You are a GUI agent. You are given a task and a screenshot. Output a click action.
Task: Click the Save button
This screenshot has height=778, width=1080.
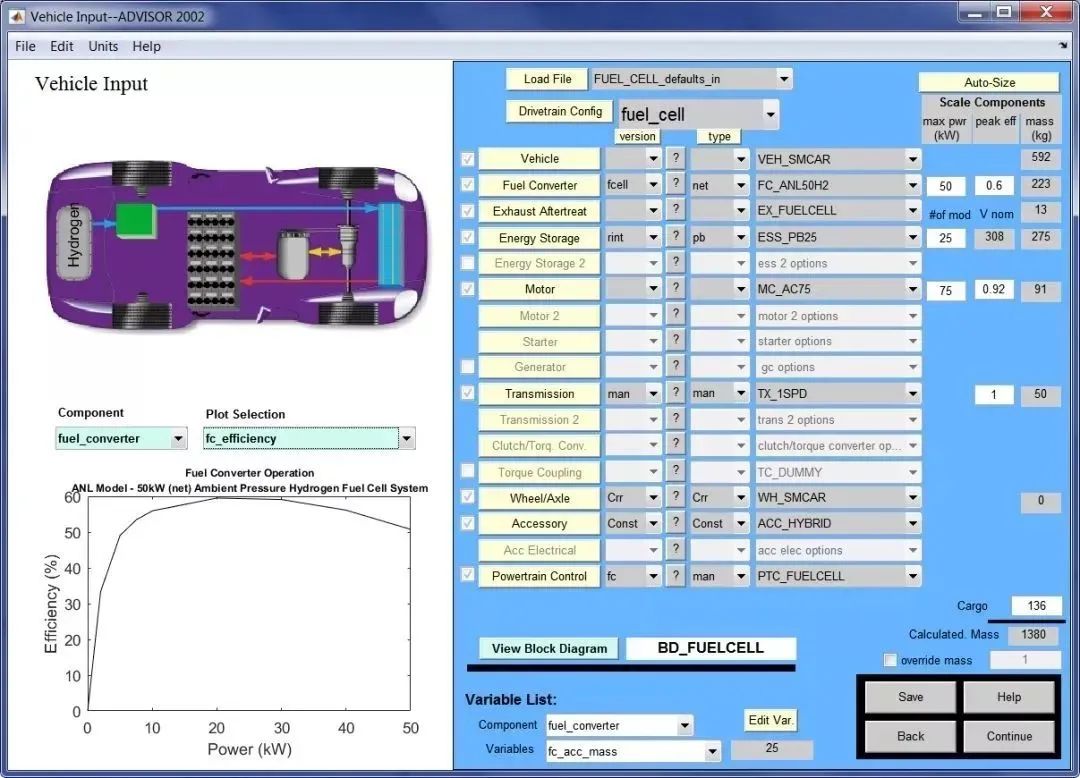[911, 697]
